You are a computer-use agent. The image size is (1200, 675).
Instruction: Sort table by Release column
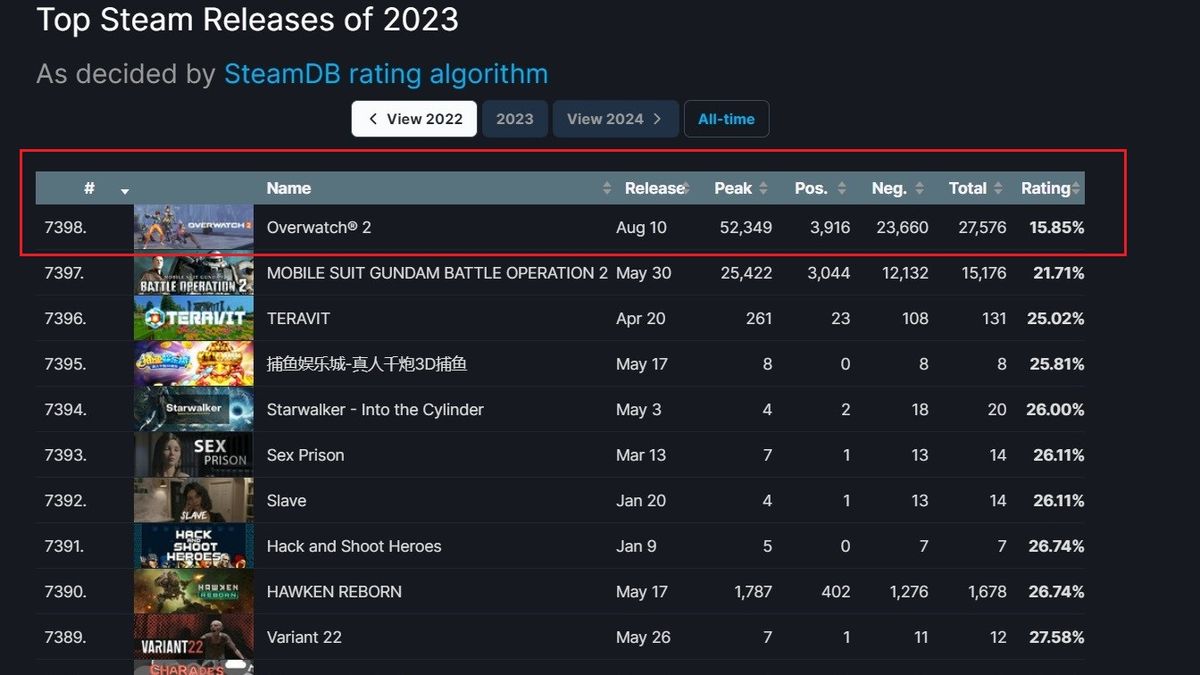click(x=654, y=188)
